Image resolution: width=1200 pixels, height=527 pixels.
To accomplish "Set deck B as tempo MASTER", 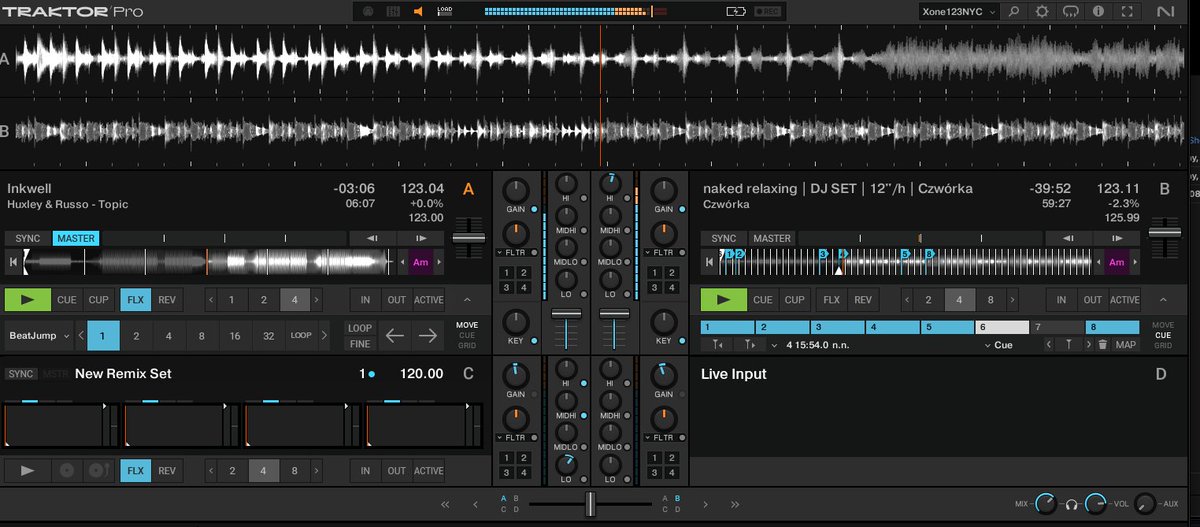I will click(x=772, y=238).
